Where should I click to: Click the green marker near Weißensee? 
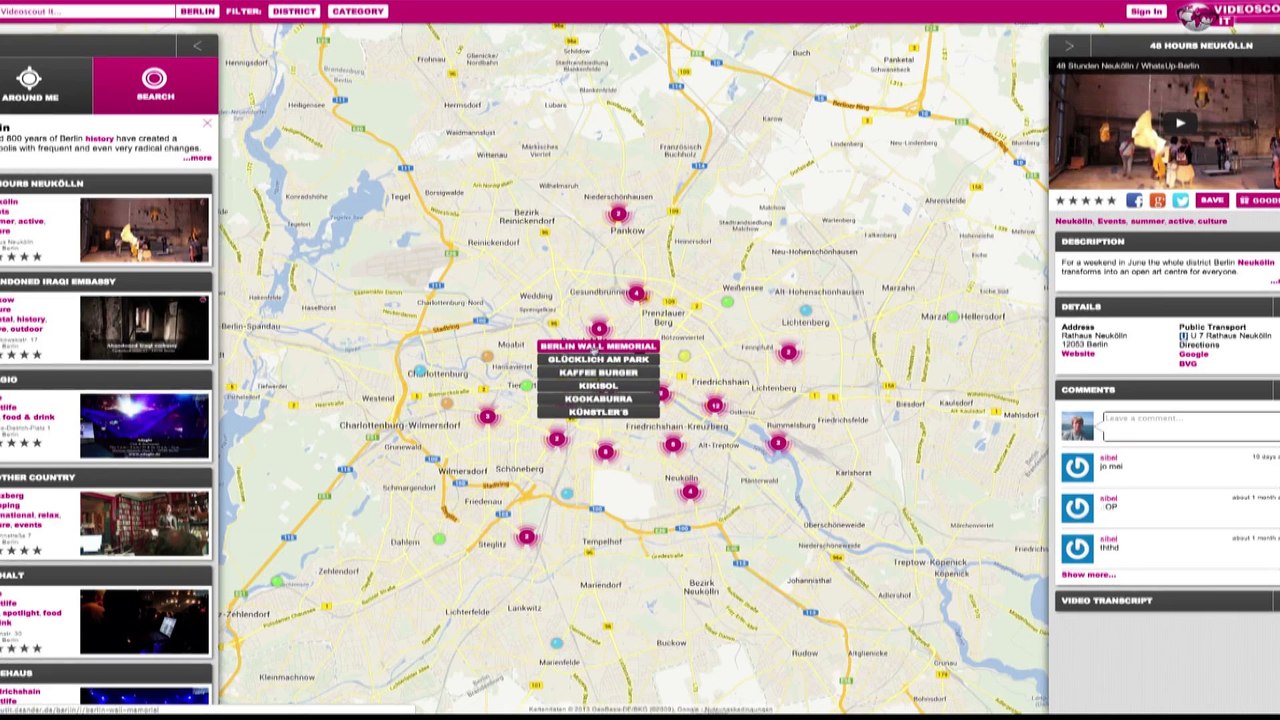click(727, 301)
